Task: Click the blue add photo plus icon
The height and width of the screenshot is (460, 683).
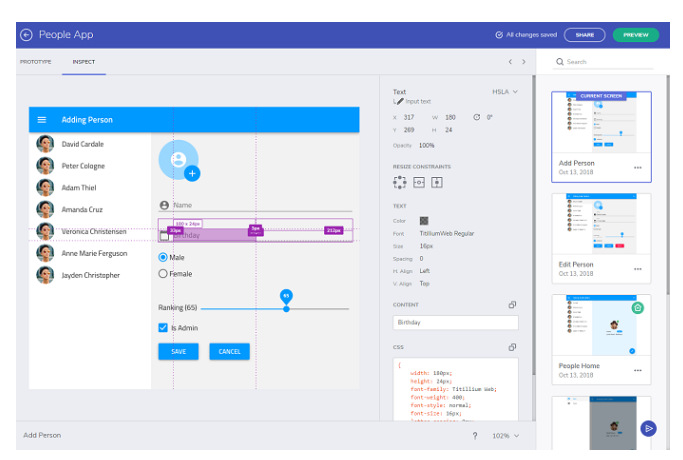Action: pyautogui.click(x=192, y=174)
